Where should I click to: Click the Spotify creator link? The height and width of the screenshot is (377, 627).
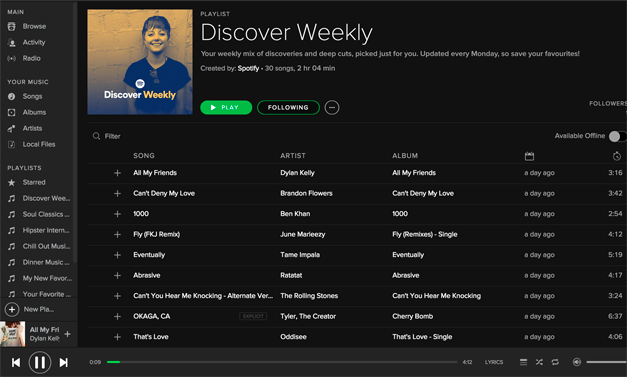click(x=248, y=68)
